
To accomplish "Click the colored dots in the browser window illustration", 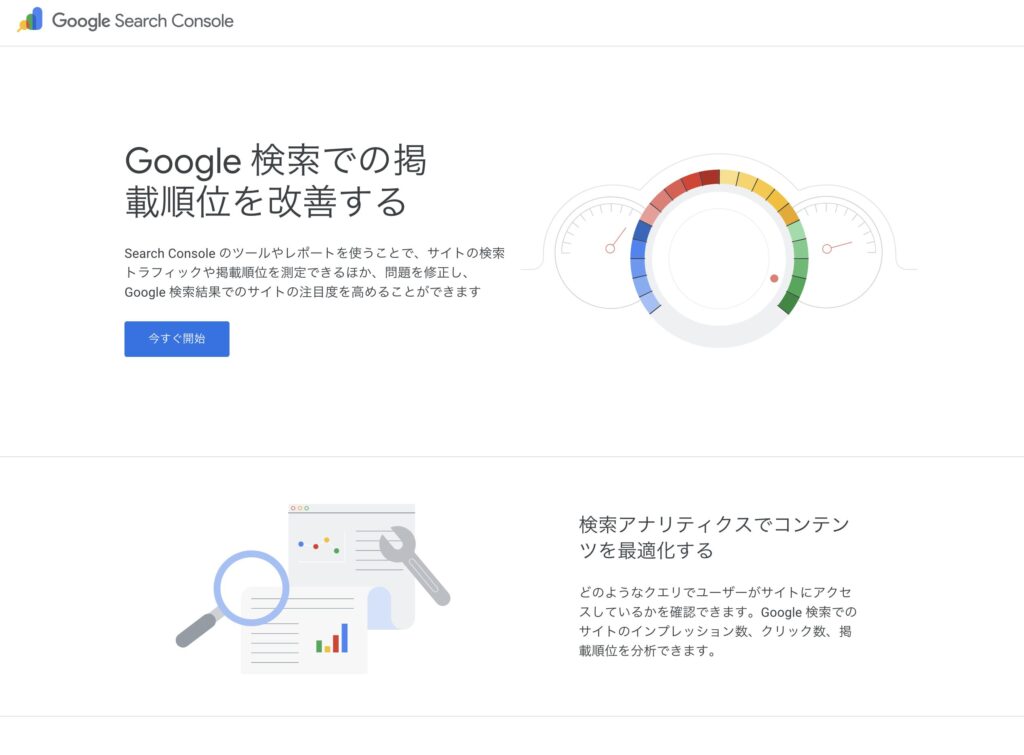I will [x=318, y=545].
